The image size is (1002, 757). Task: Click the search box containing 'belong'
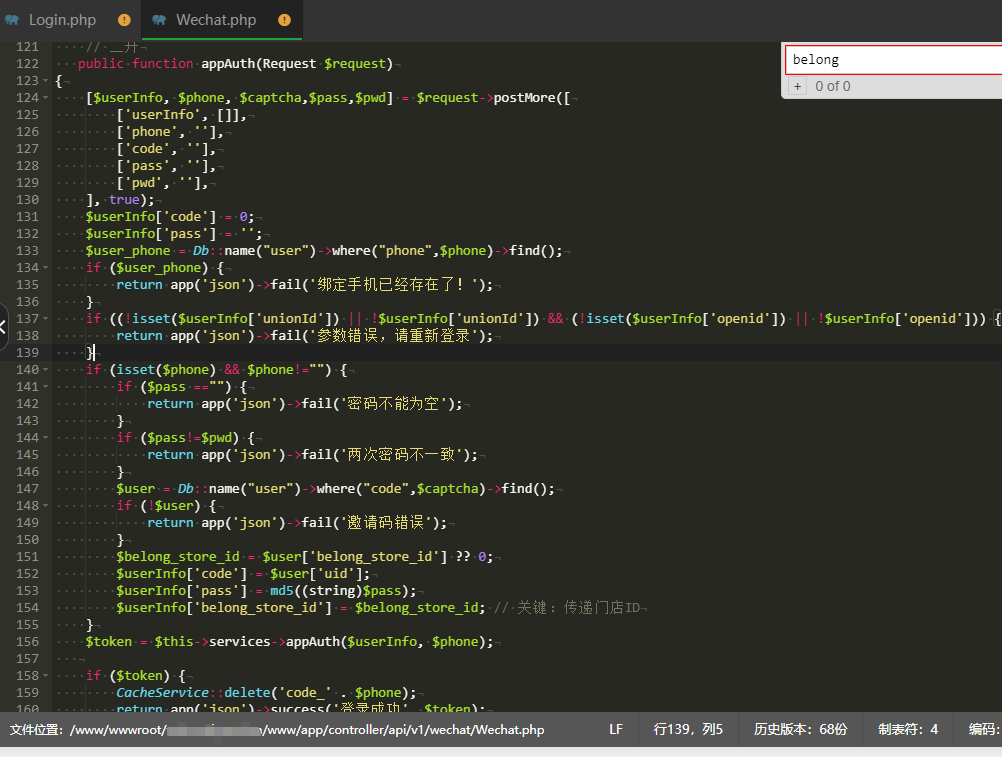pyautogui.click(x=892, y=60)
